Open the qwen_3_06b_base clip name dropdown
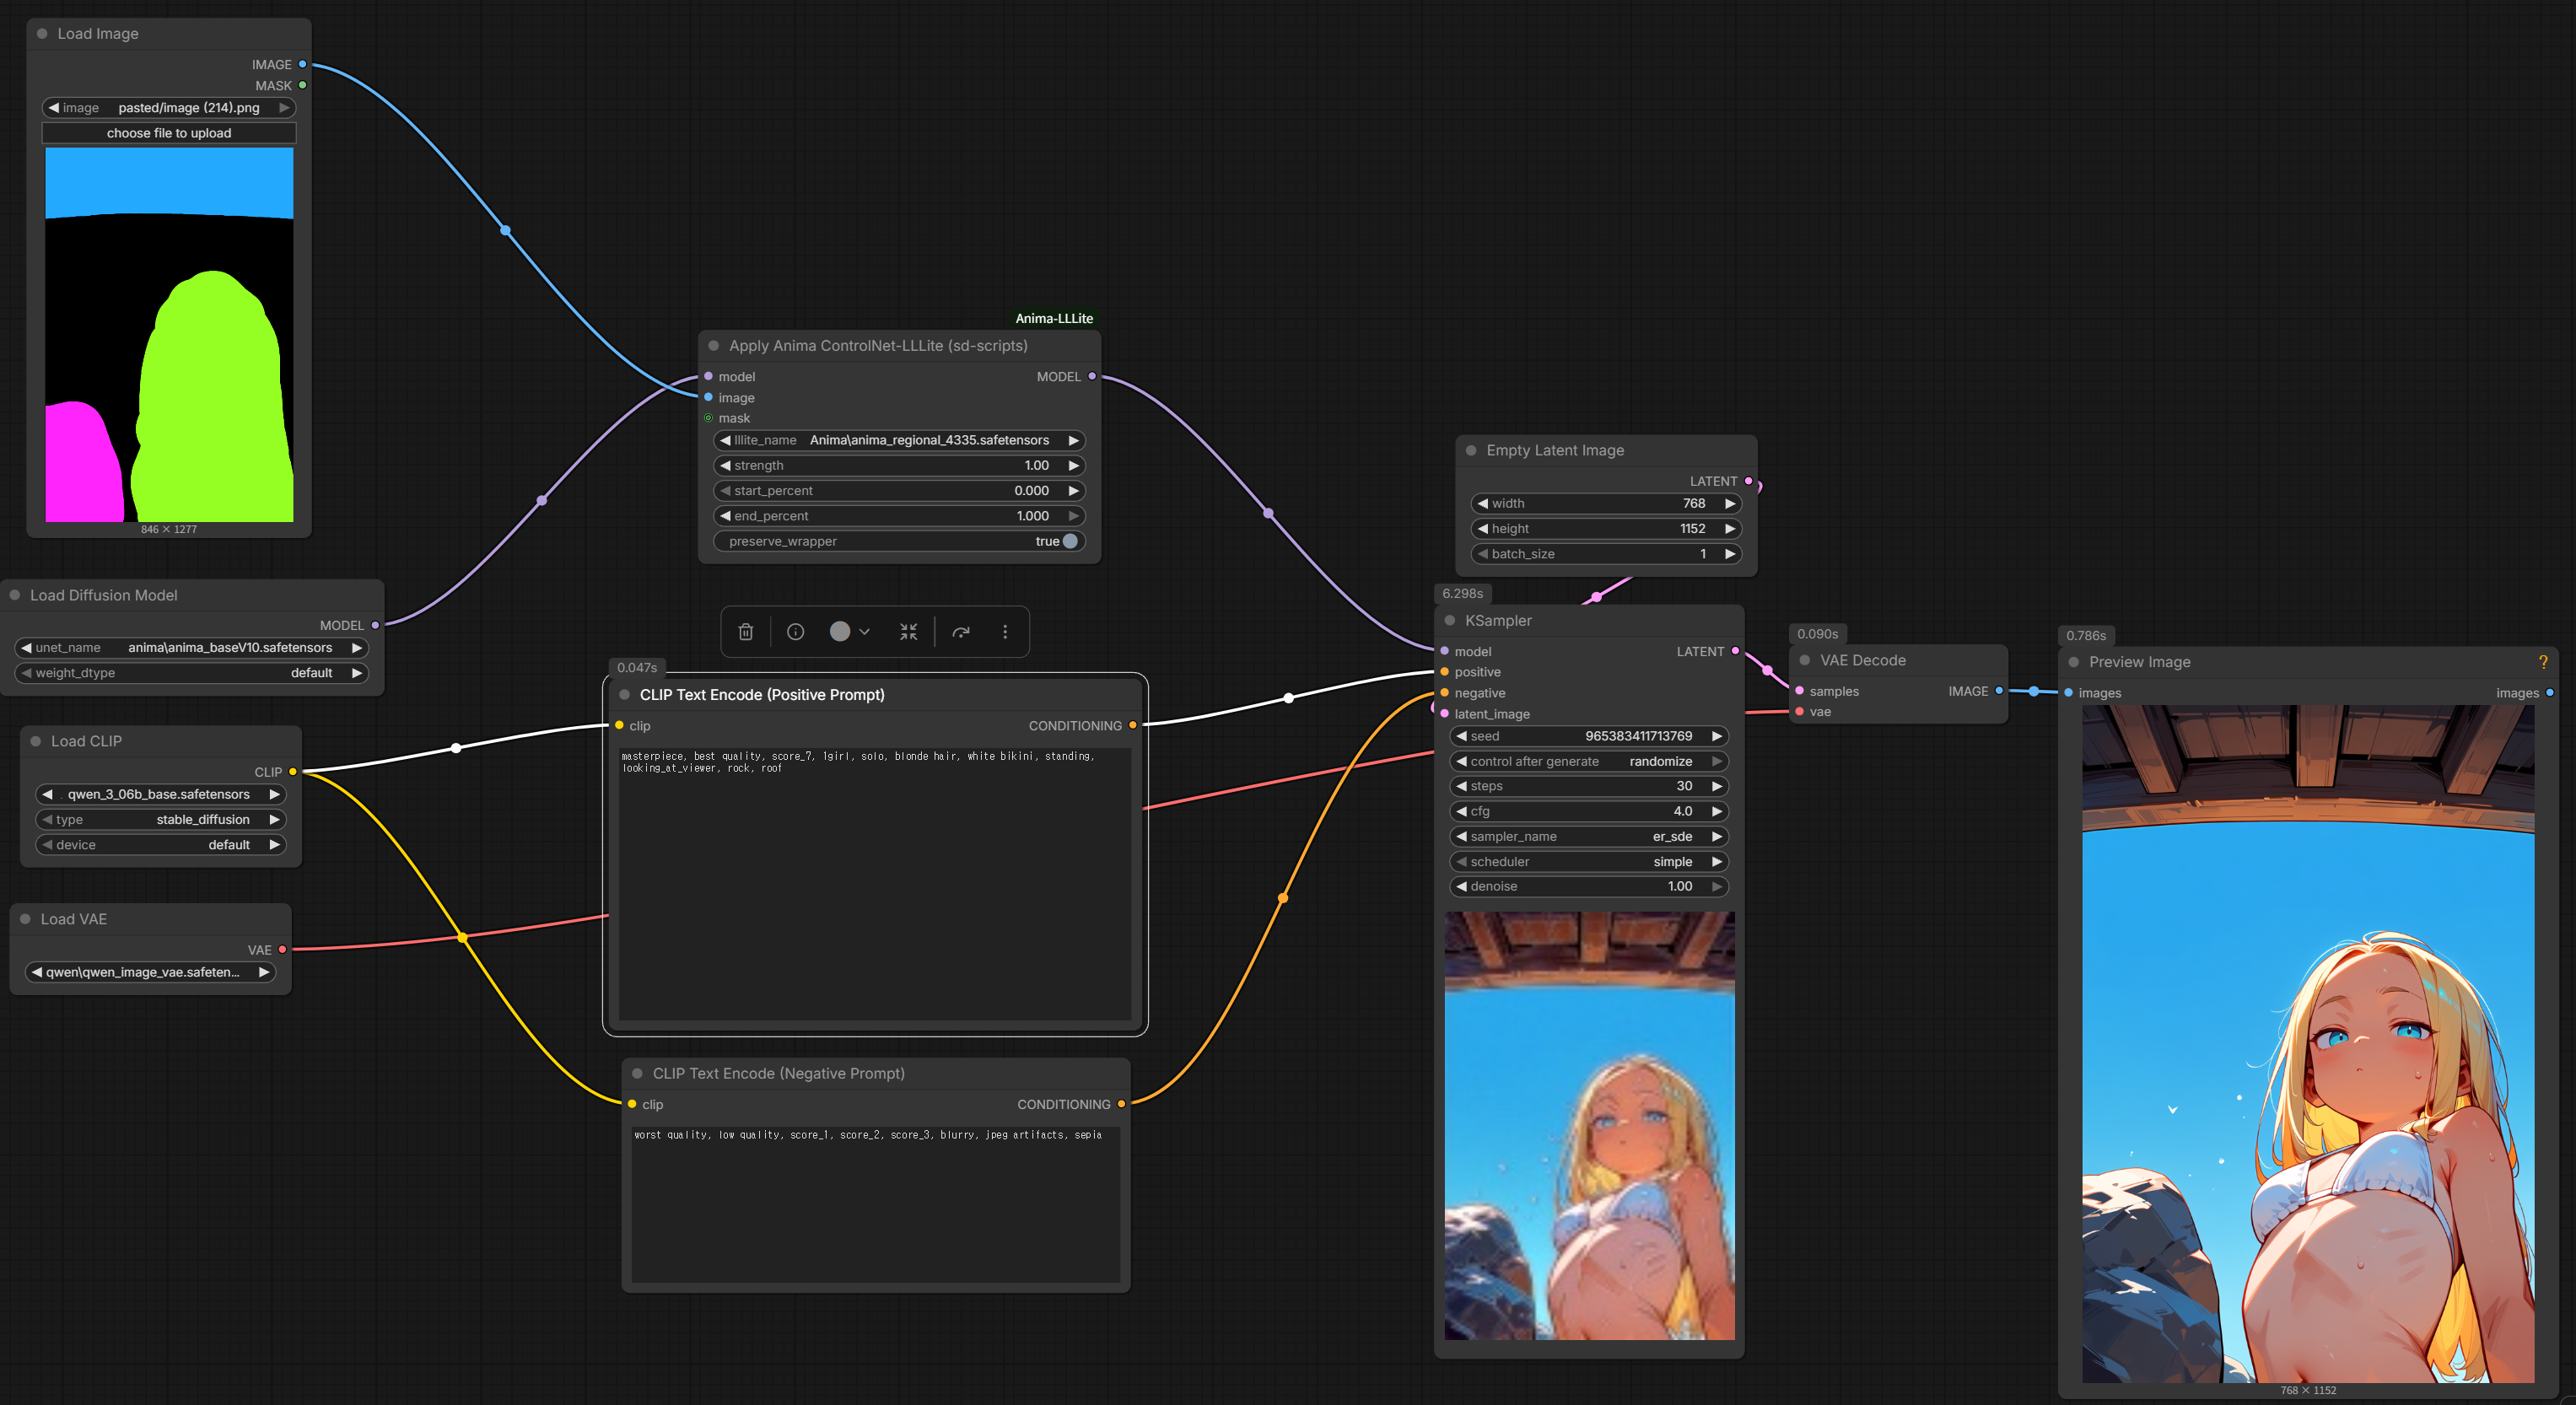The width and height of the screenshot is (2576, 1405). pyautogui.click(x=160, y=794)
